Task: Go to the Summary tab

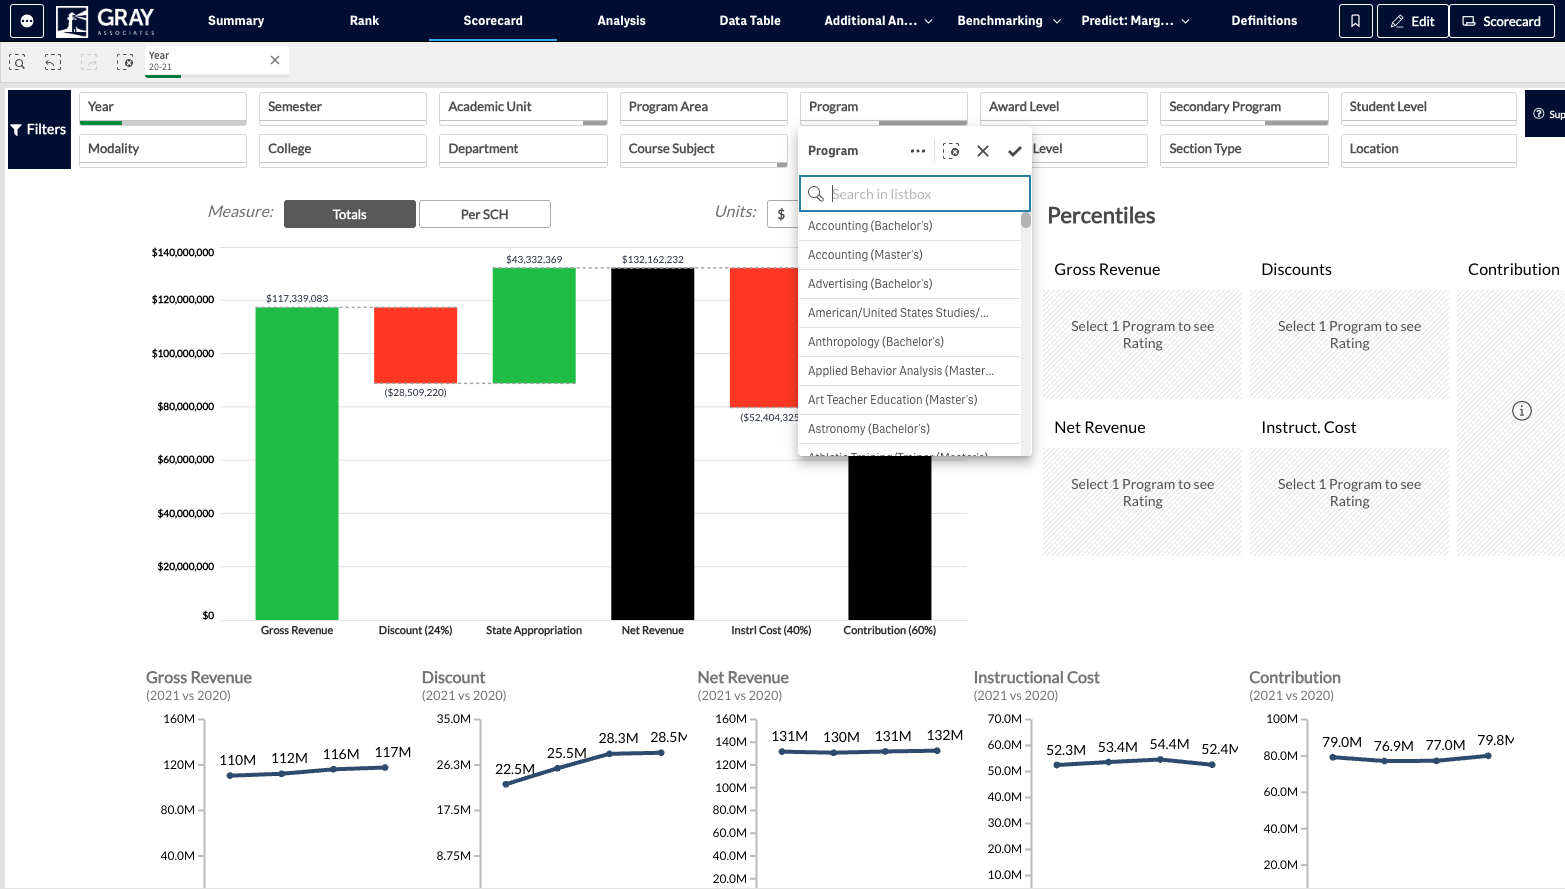Action: click(x=236, y=20)
